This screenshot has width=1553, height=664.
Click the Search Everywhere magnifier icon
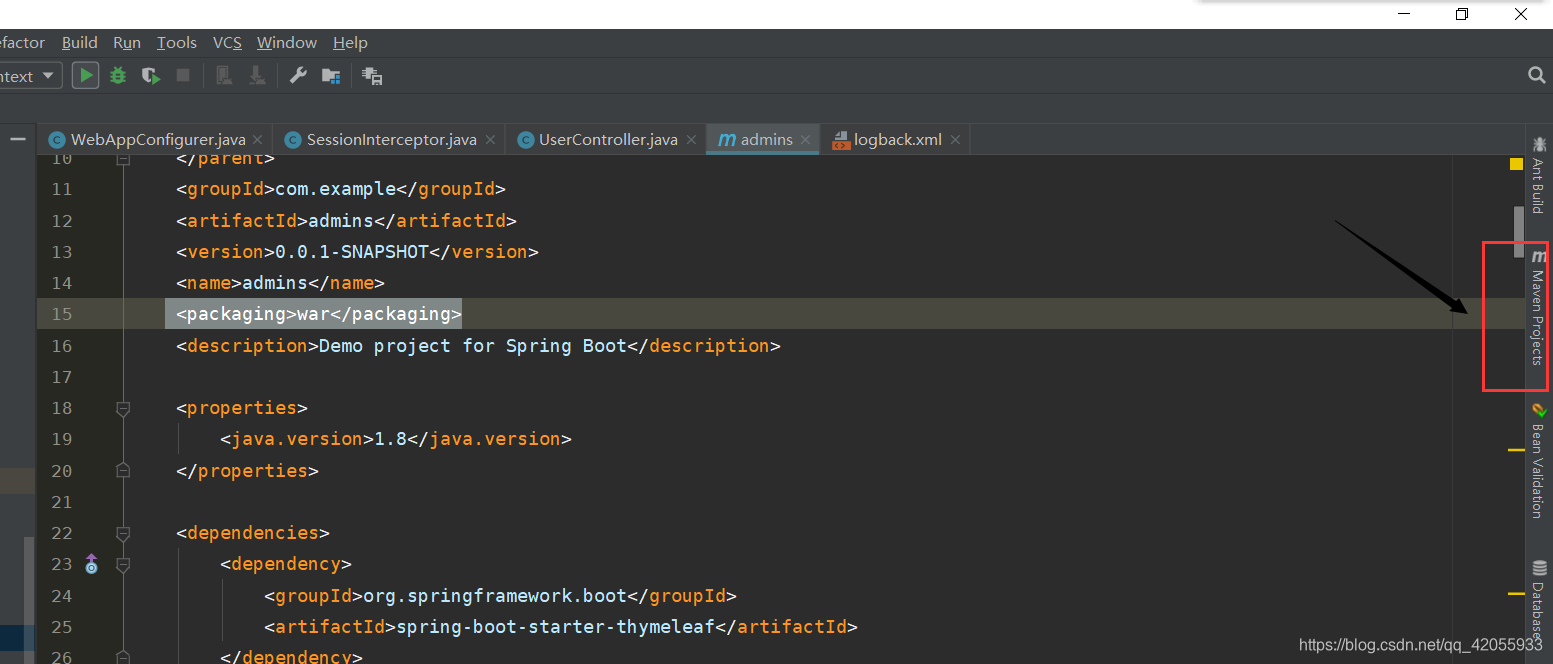[x=1537, y=75]
